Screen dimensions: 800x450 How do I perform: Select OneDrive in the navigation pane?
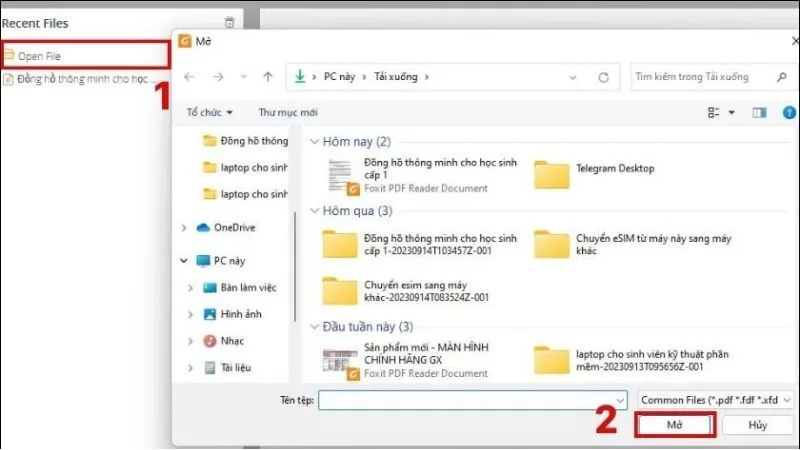(226, 228)
